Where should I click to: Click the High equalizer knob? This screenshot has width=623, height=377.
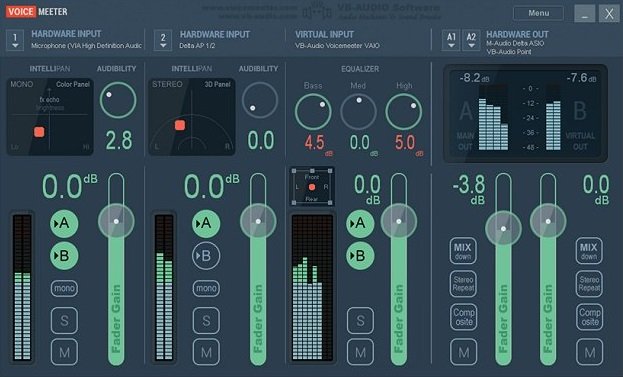[404, 112]
